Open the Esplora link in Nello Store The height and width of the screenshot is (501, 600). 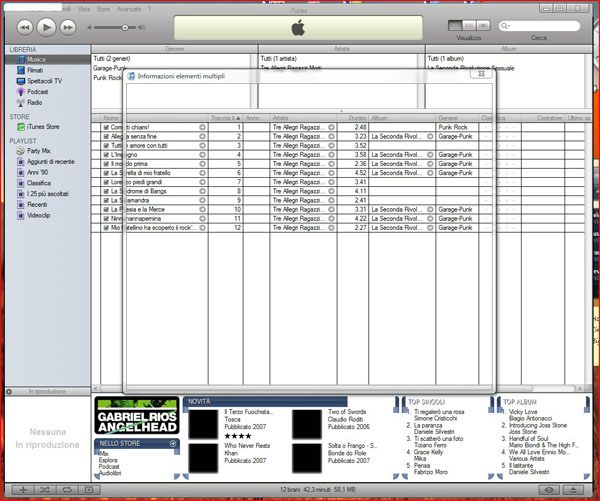108,460
